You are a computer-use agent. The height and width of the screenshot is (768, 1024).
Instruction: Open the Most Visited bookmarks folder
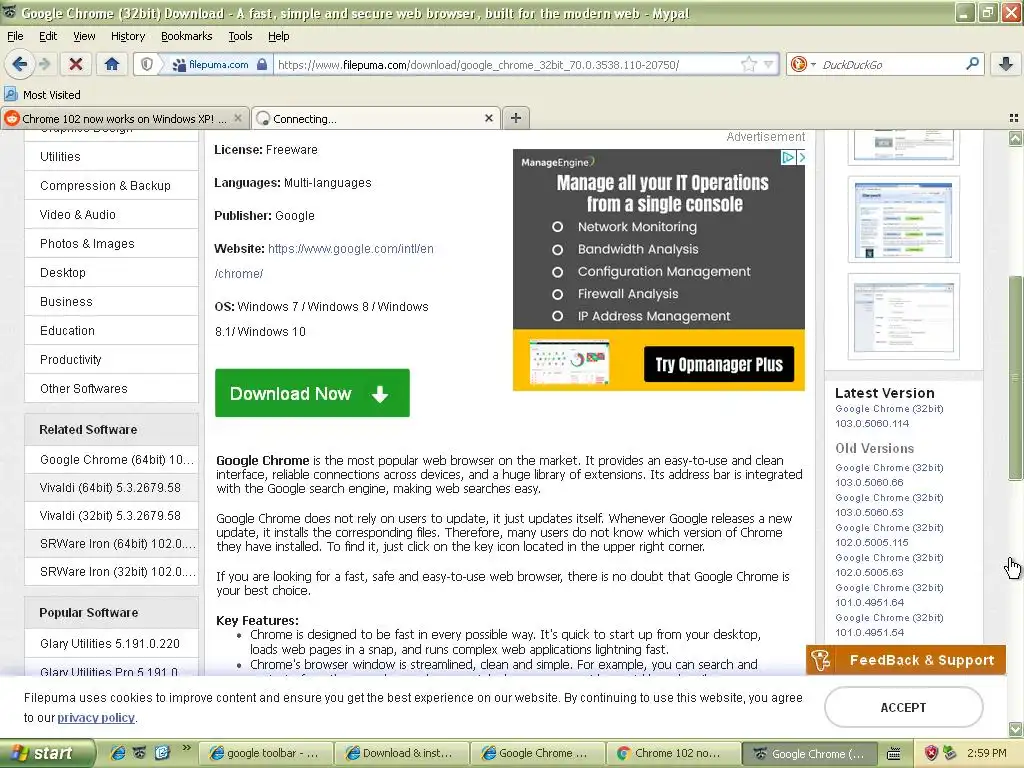42,95
